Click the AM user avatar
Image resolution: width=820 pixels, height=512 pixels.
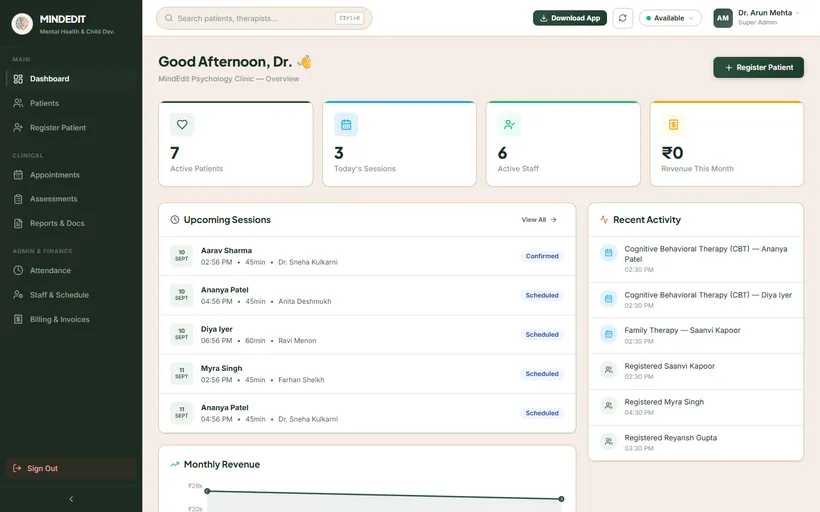tap(723, 18)
